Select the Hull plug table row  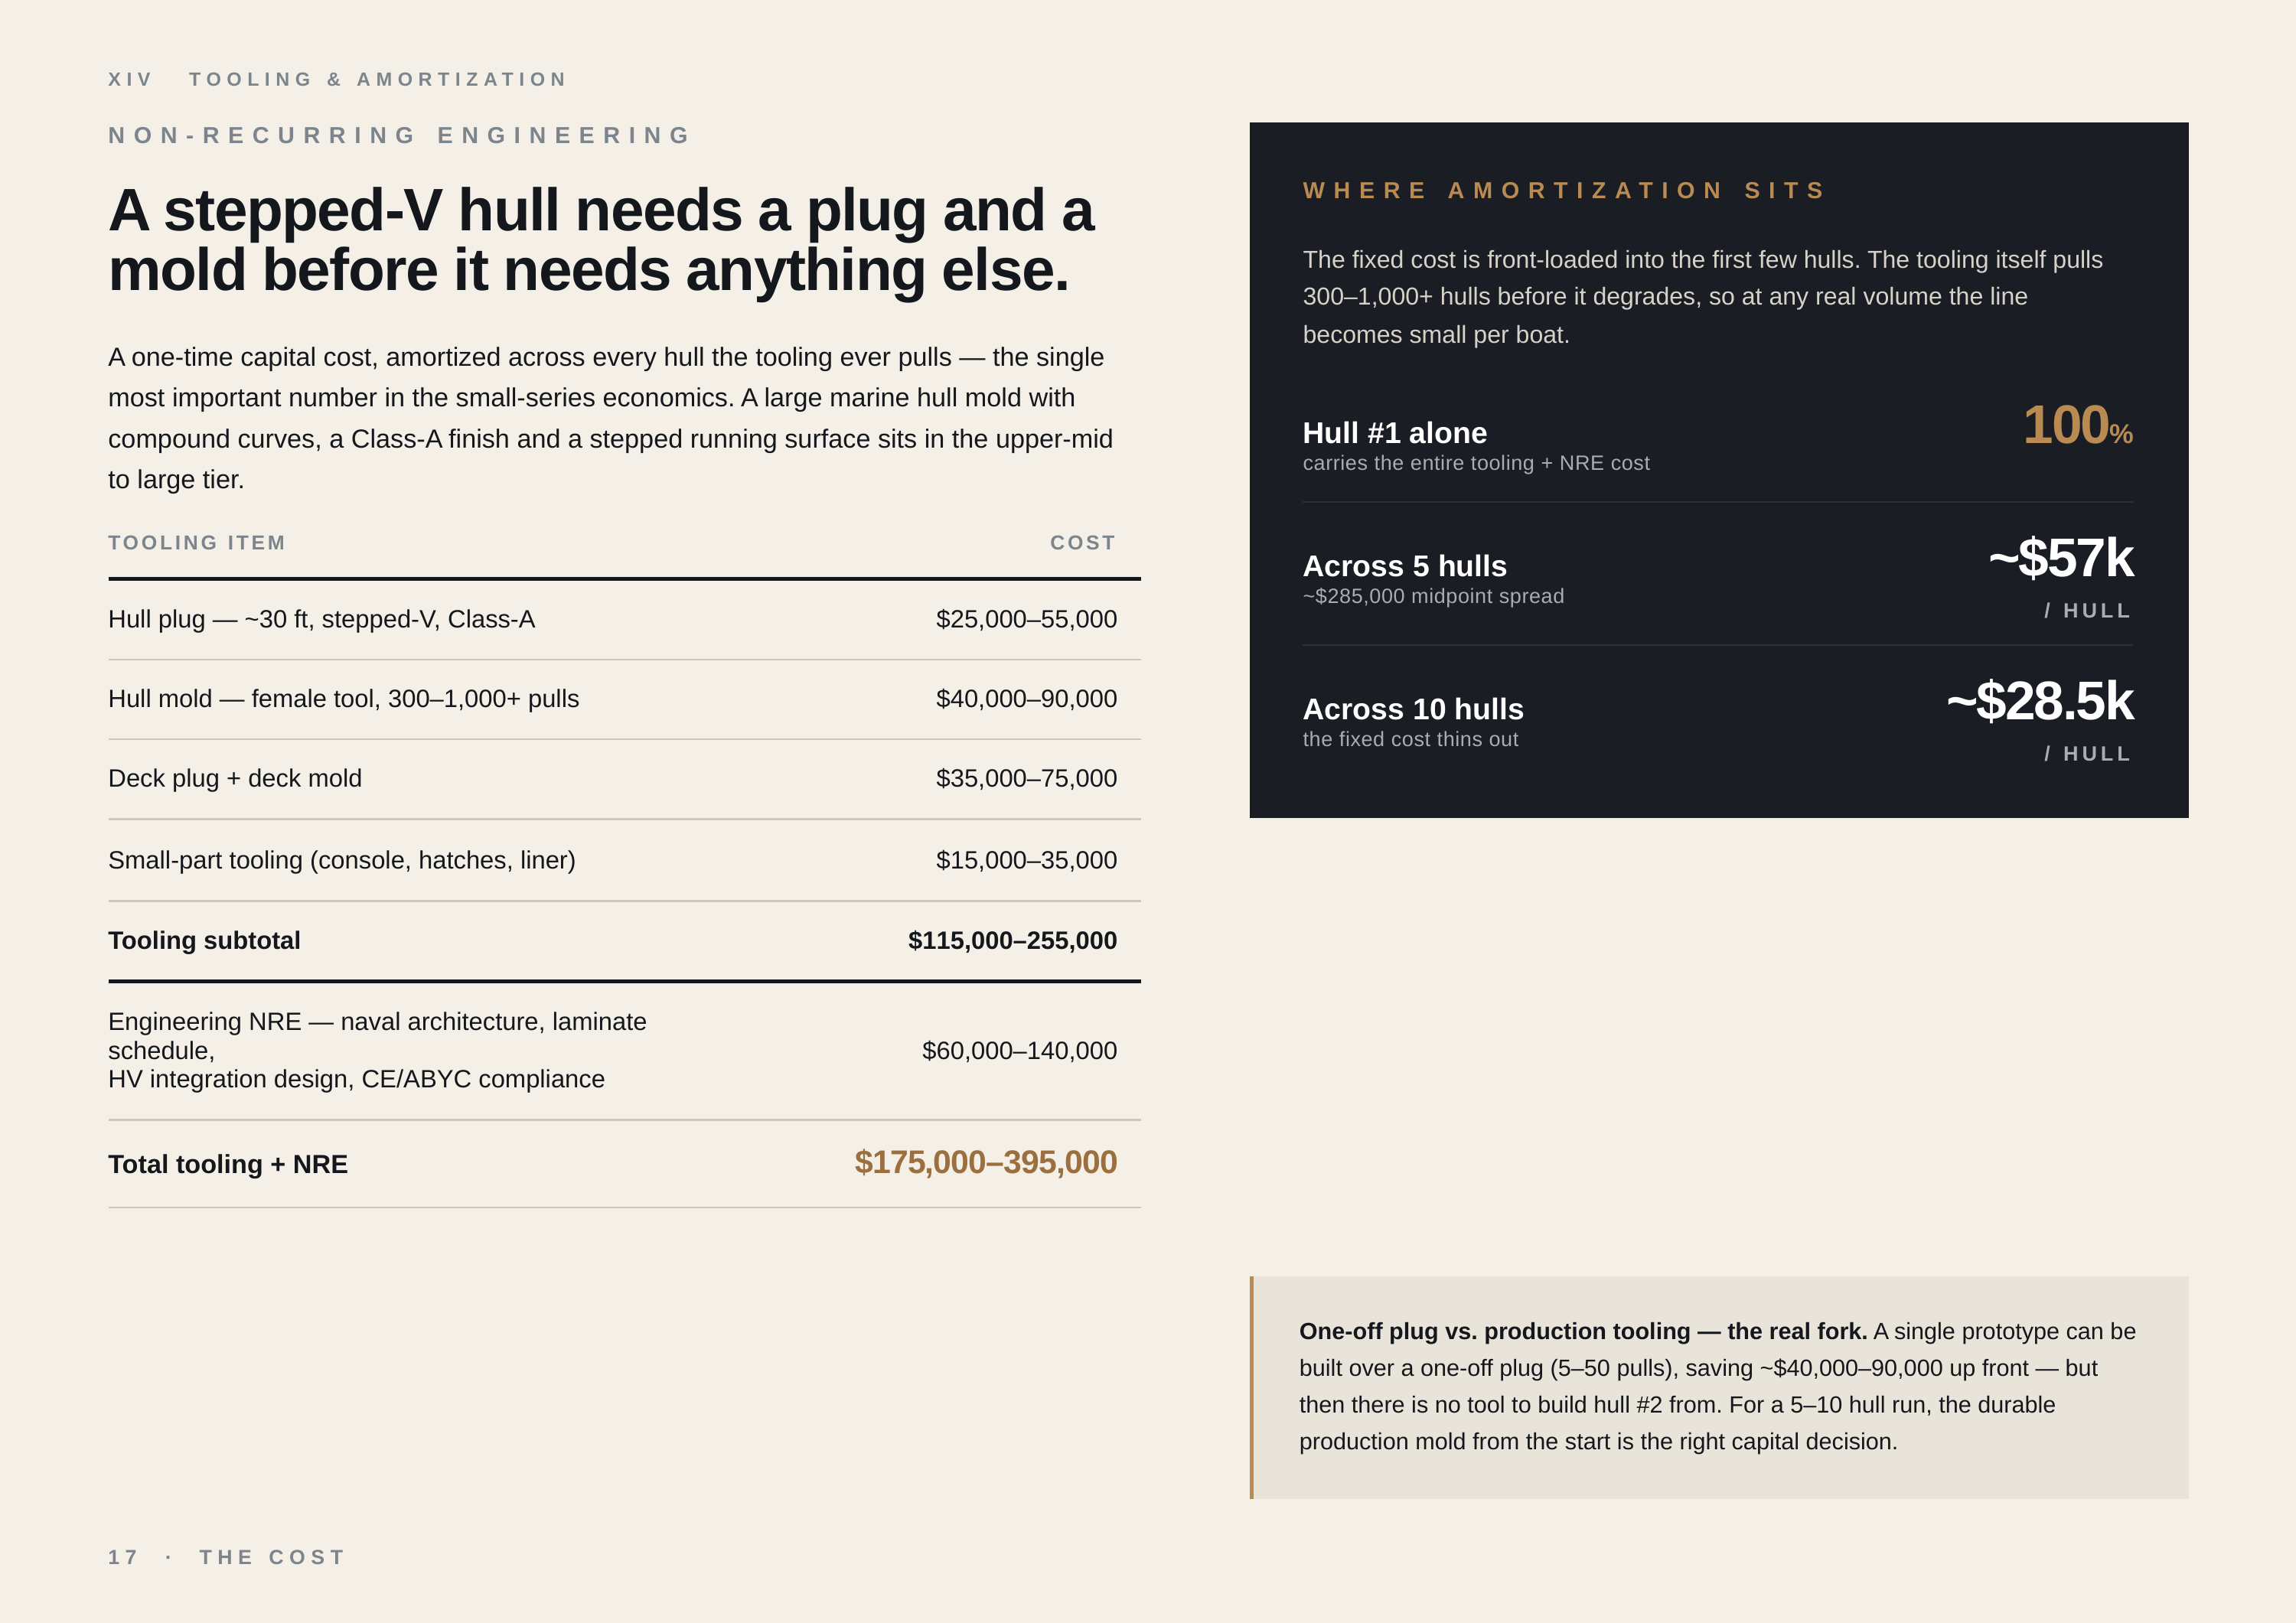624,619
